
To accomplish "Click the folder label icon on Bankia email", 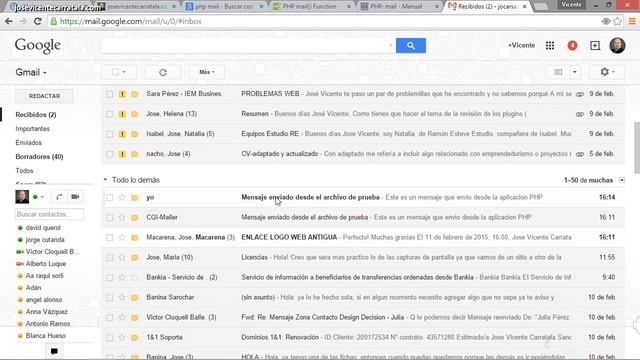I will pos(135,278).
